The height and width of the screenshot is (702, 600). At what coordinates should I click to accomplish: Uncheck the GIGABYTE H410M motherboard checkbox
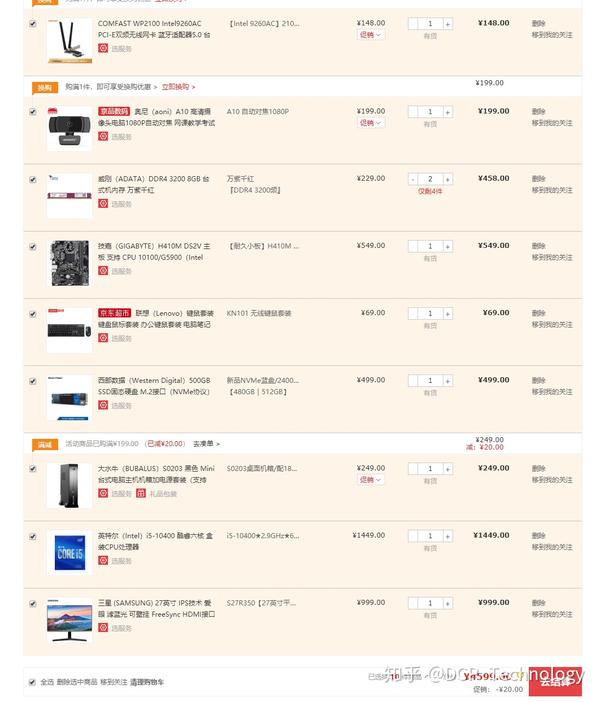[x=33, y=247]
